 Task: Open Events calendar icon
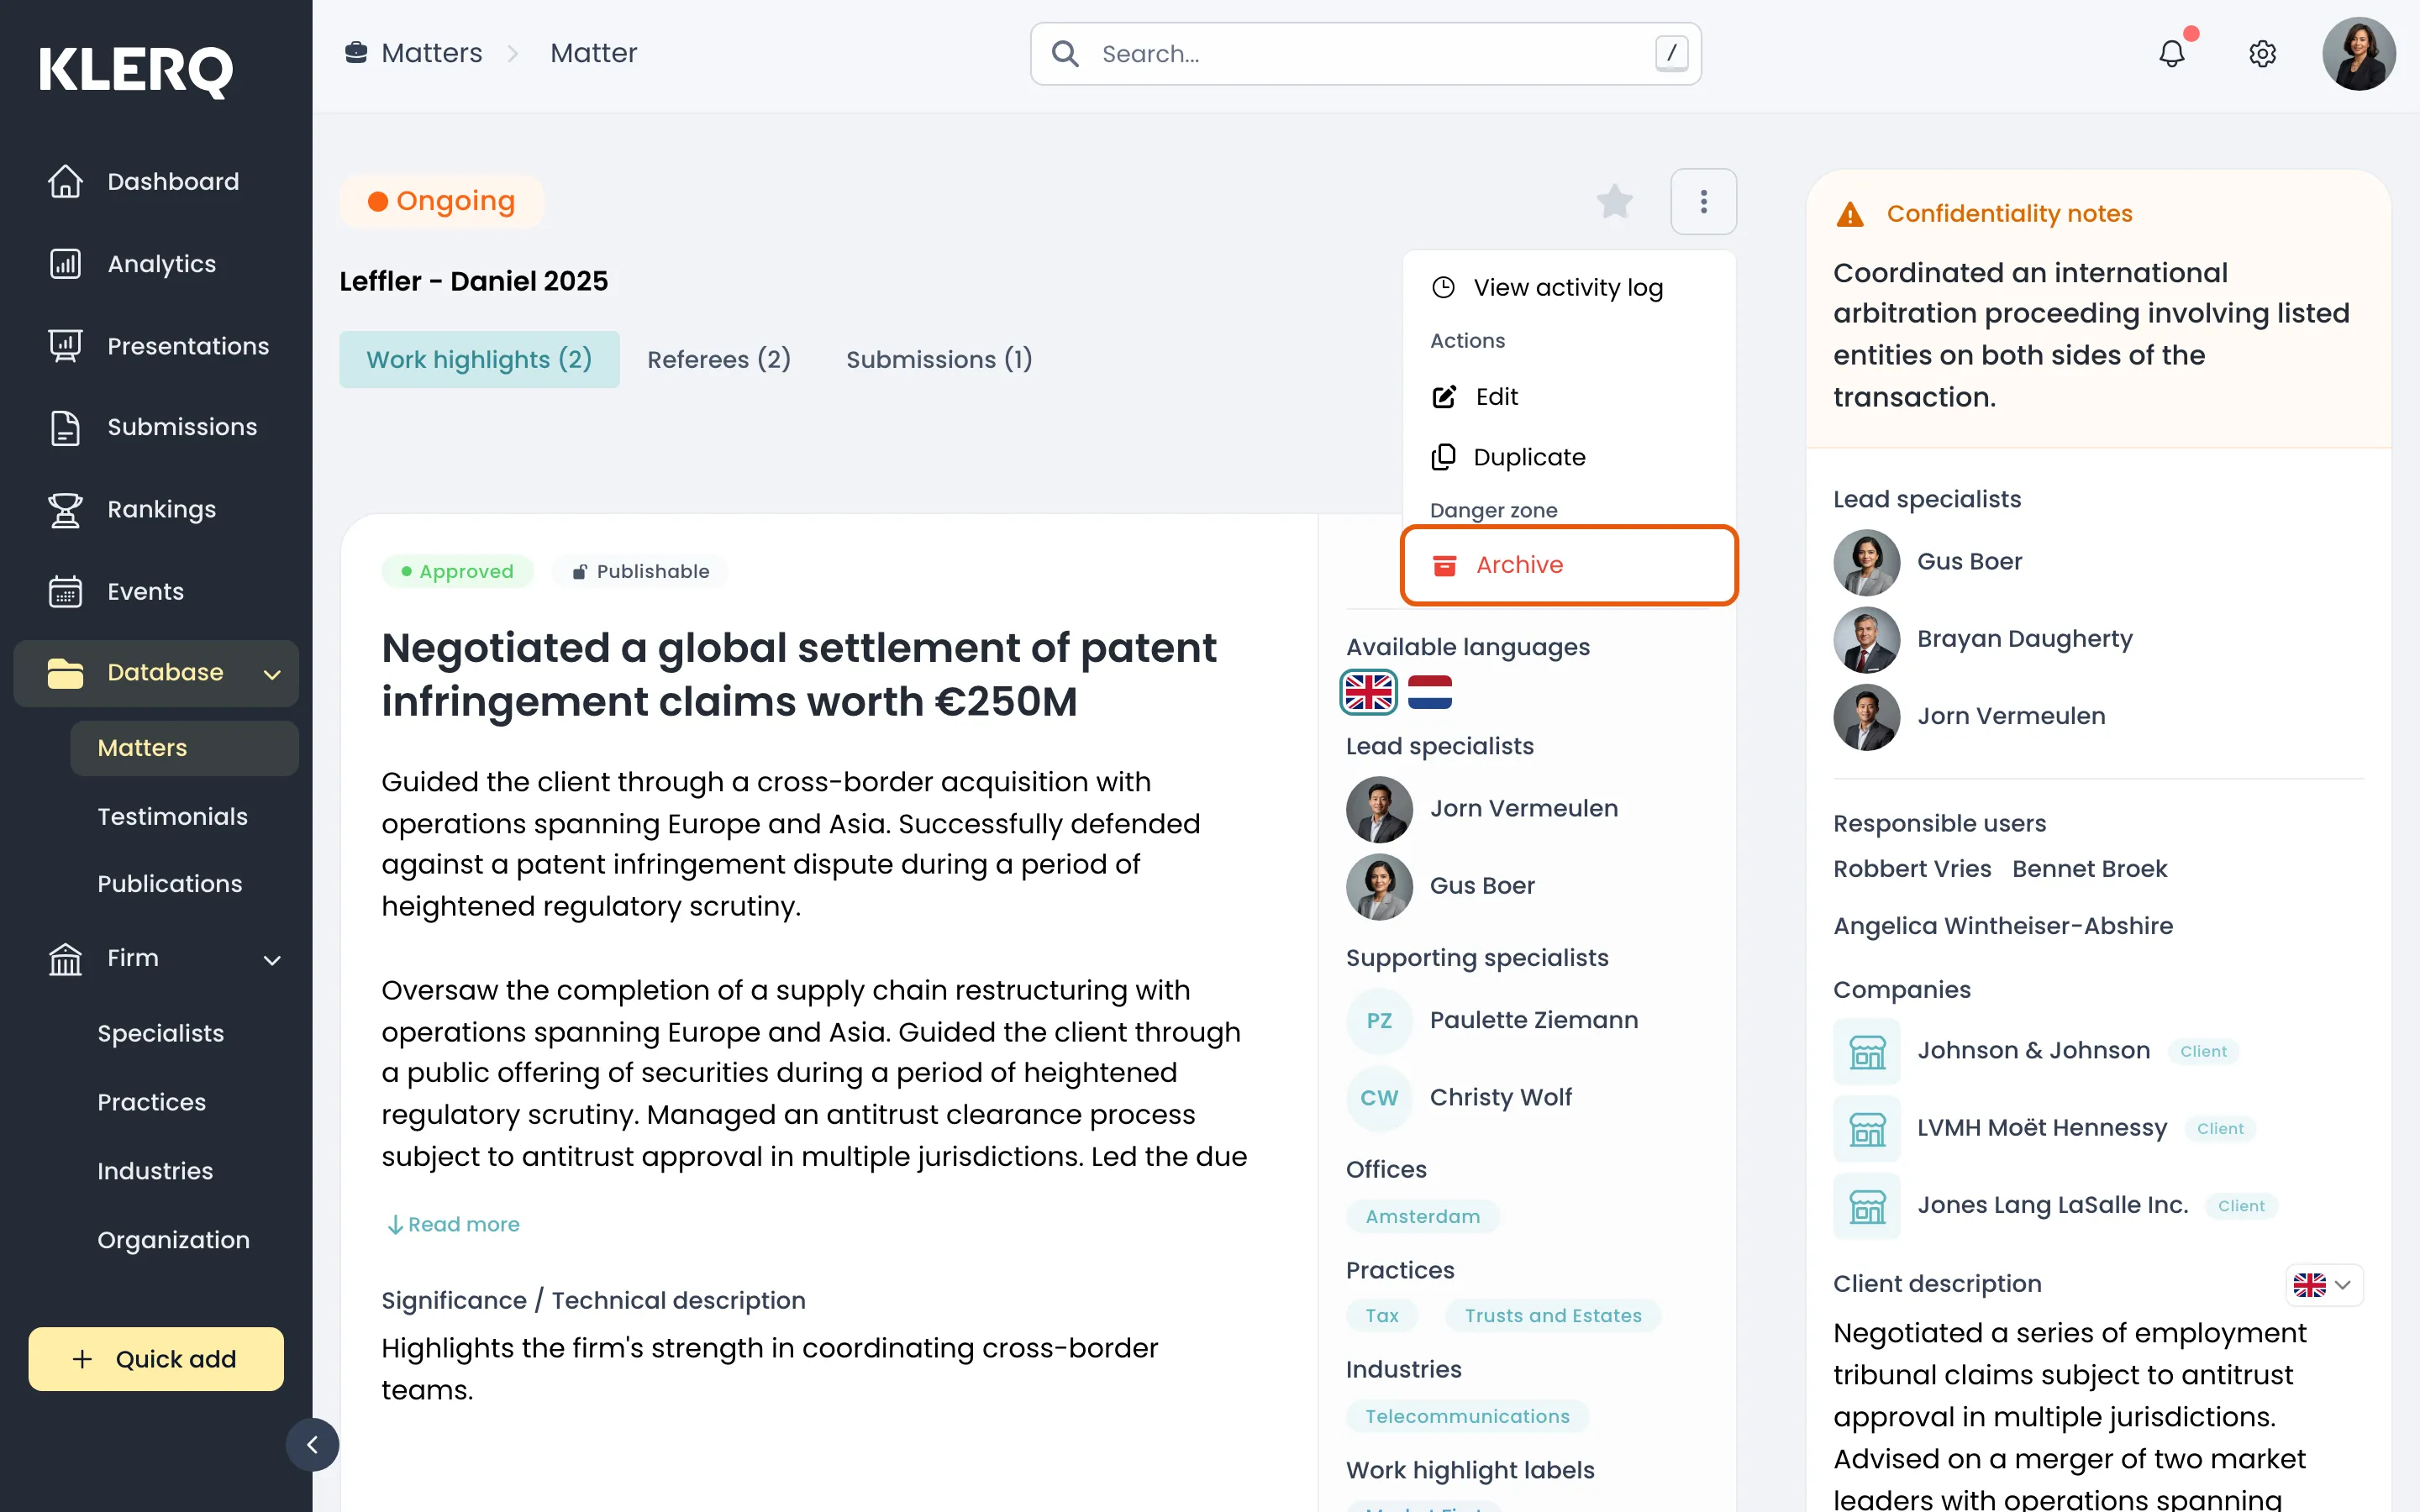click(x=65, y=591)
